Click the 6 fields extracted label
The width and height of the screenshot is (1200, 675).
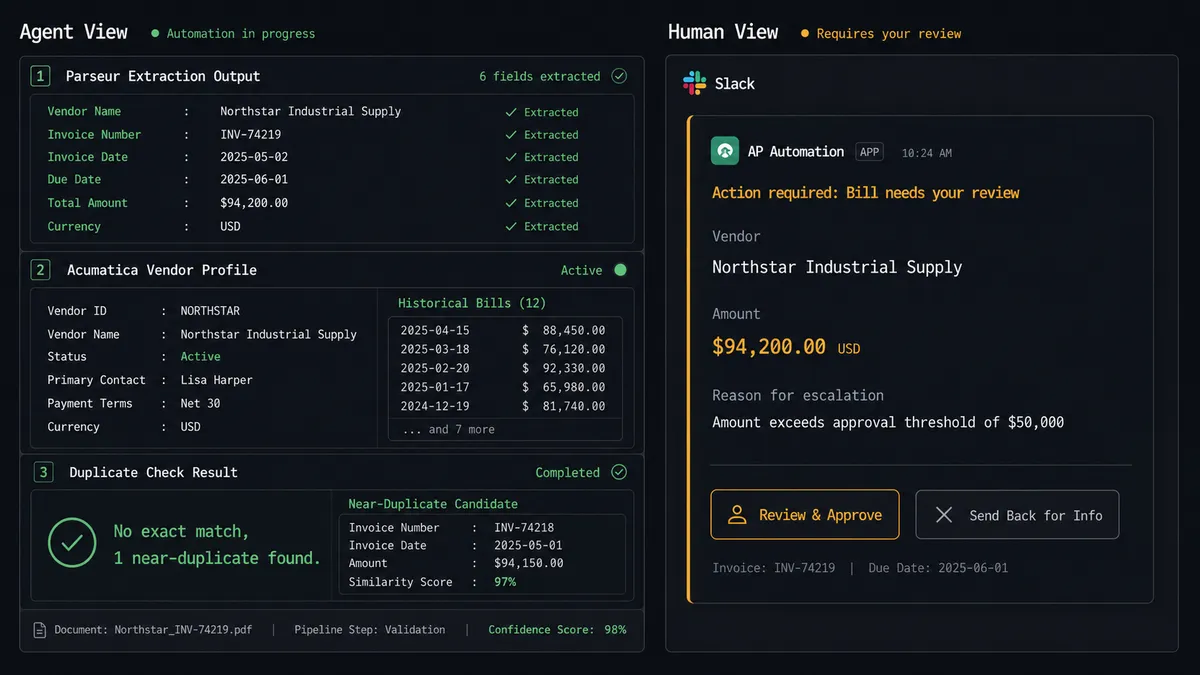[x=540, y=76]
